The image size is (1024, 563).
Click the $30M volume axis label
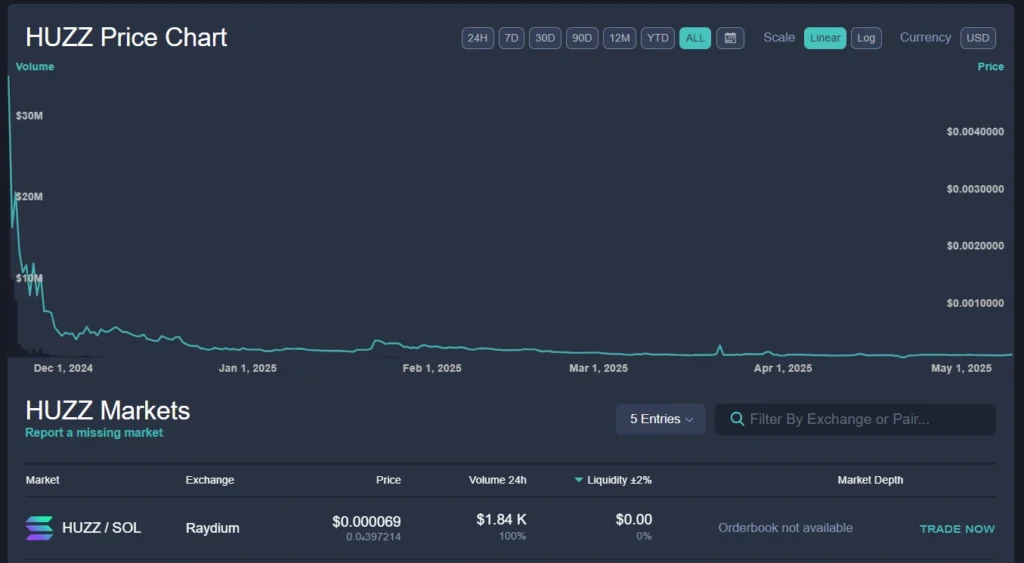point(29,116)
